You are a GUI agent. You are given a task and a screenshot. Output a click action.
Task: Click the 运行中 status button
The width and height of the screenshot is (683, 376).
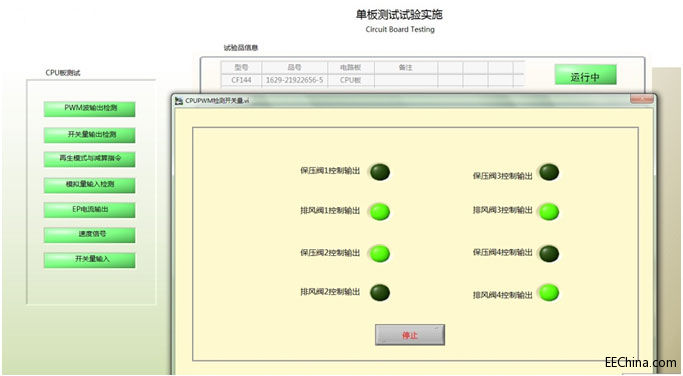pos(585,75)
